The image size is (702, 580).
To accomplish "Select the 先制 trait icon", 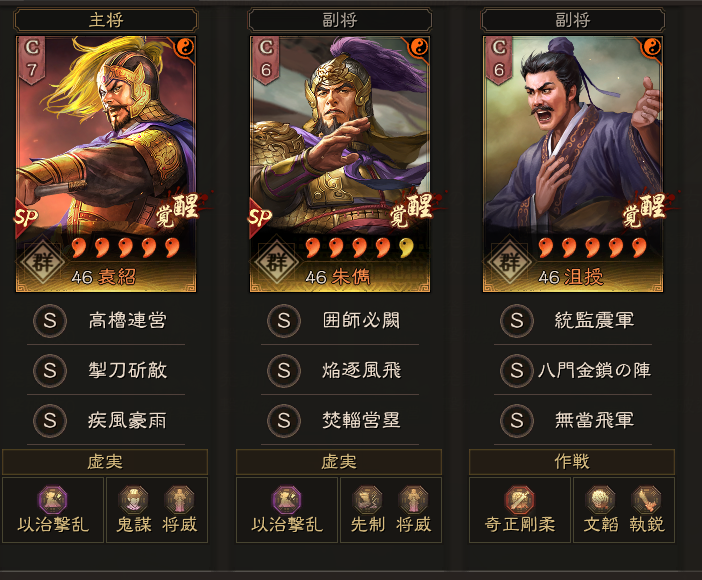I will tap(367, 500).
